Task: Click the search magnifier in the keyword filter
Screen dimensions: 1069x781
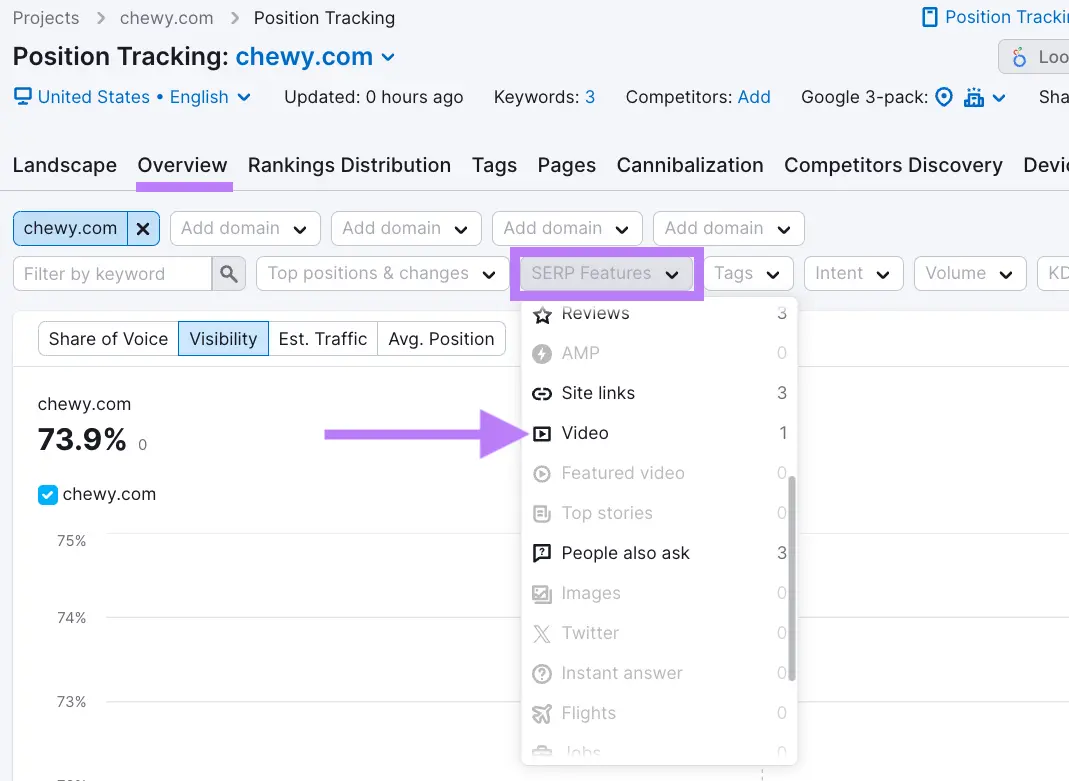Action: point(227,272)
